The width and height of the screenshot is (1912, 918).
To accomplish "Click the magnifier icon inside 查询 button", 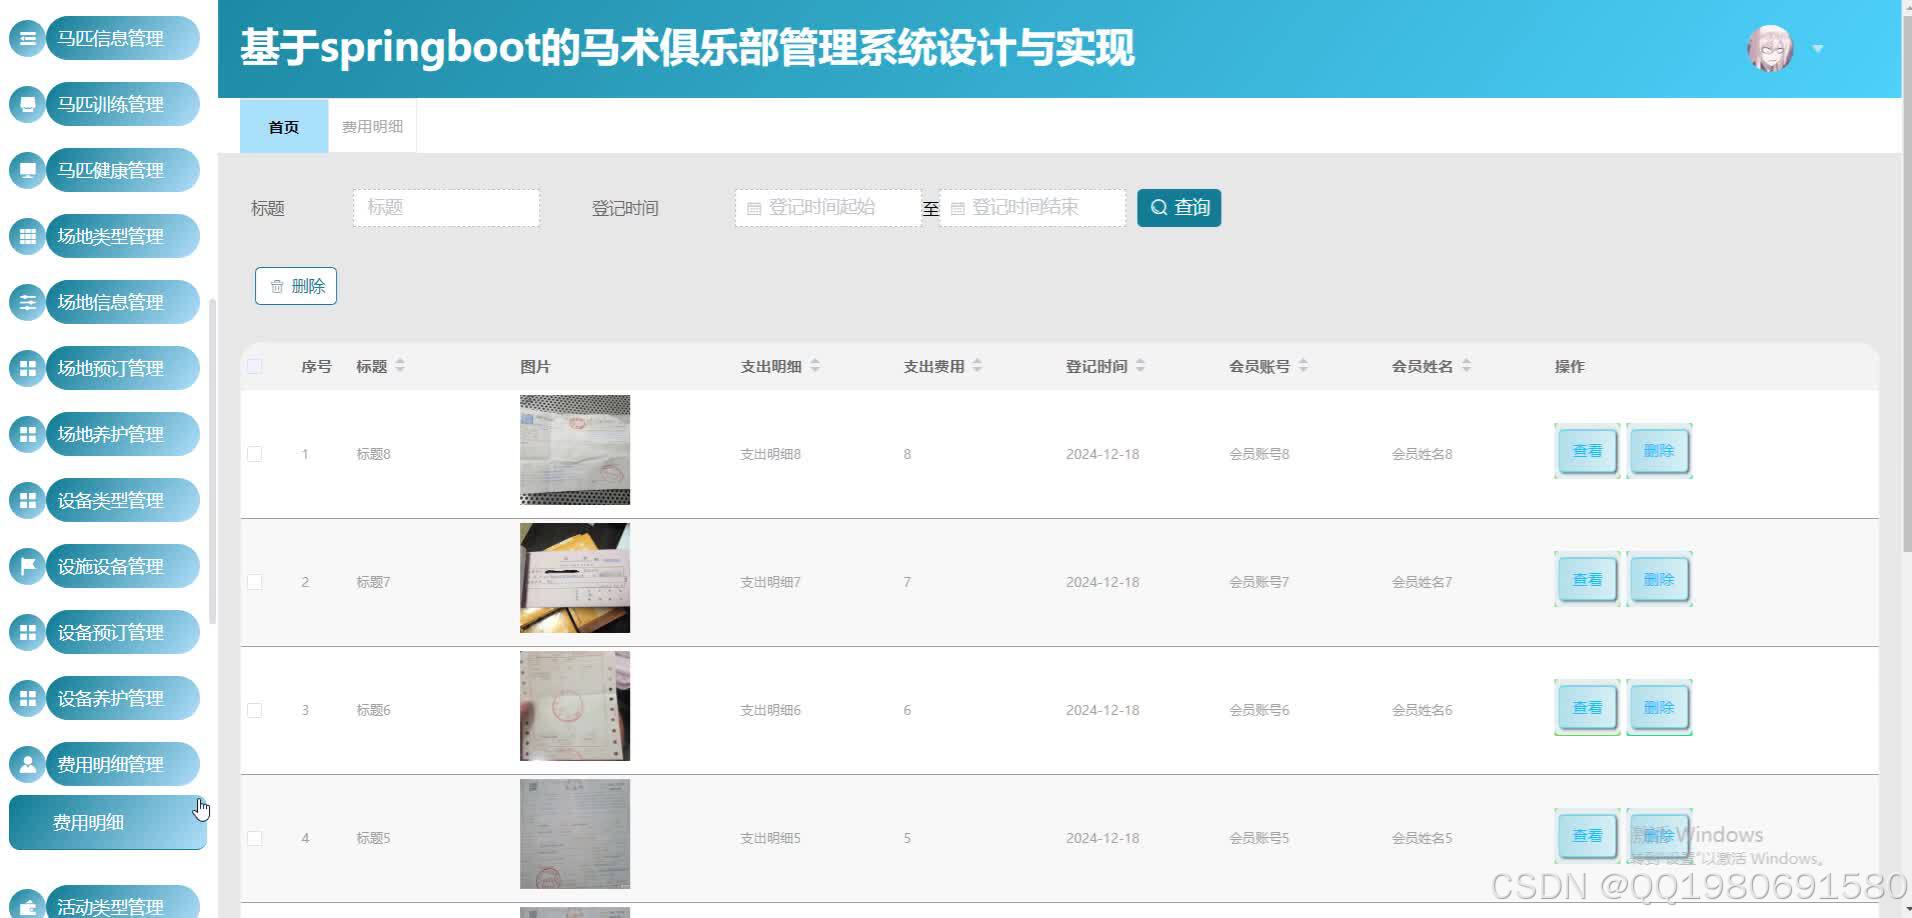I will pos(1159,207).
